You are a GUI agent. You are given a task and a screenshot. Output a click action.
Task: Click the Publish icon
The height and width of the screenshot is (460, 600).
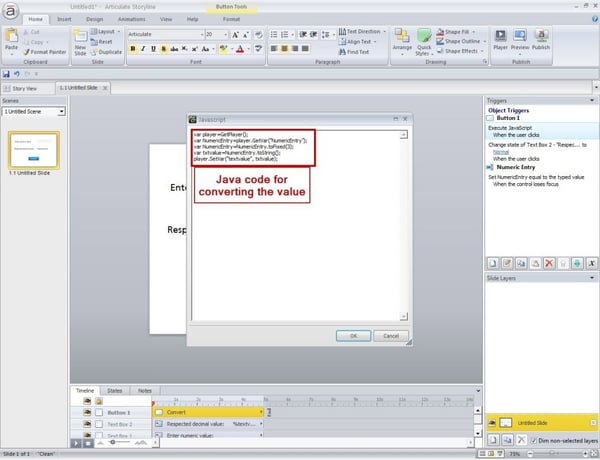(x=541, y=40)
